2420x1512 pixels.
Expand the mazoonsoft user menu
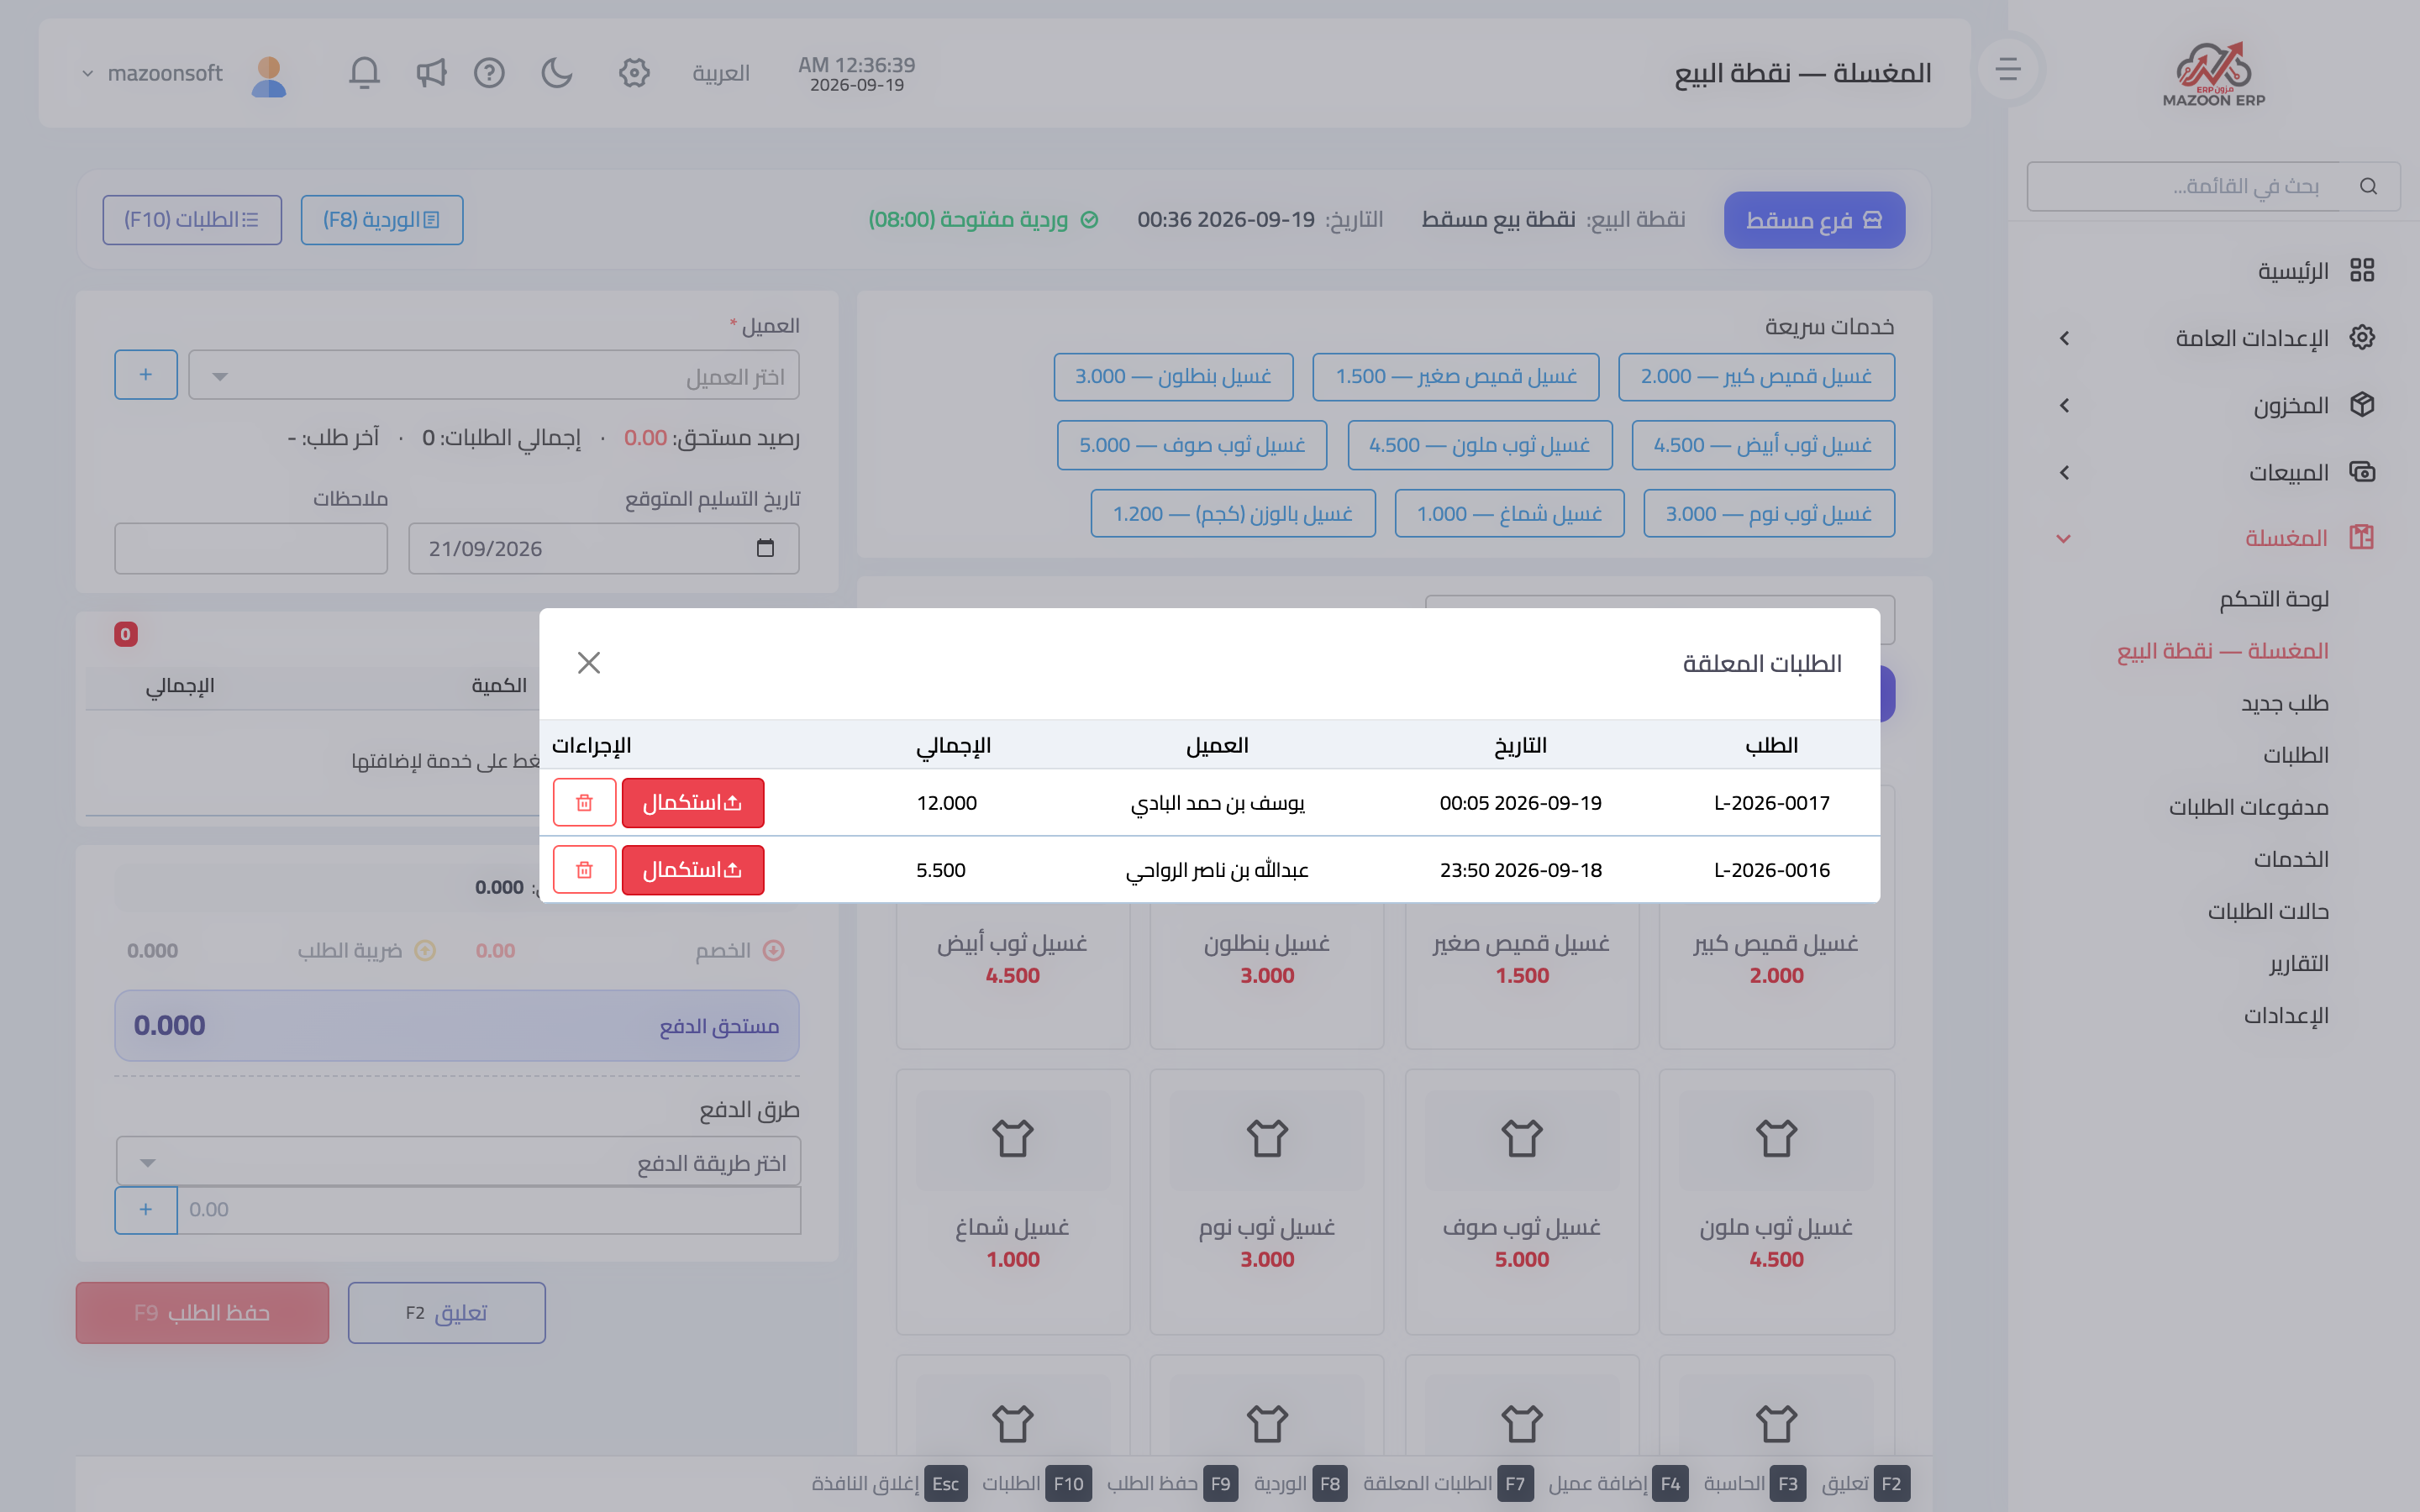tap(153, 73)
